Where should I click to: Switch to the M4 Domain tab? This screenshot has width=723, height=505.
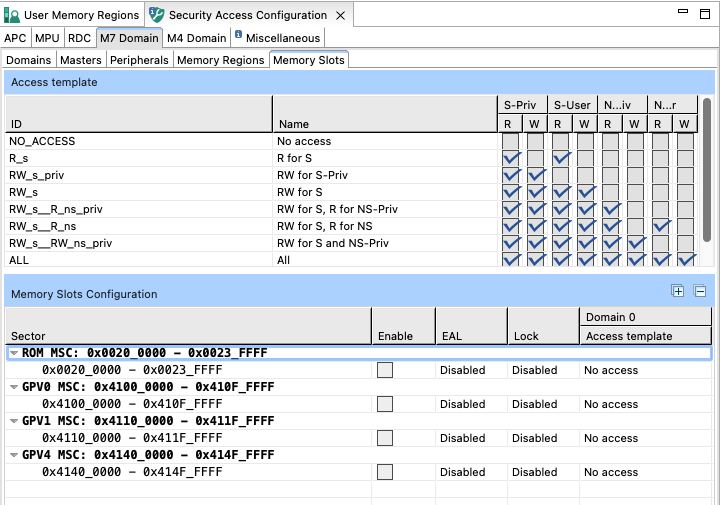click(196, 38)
